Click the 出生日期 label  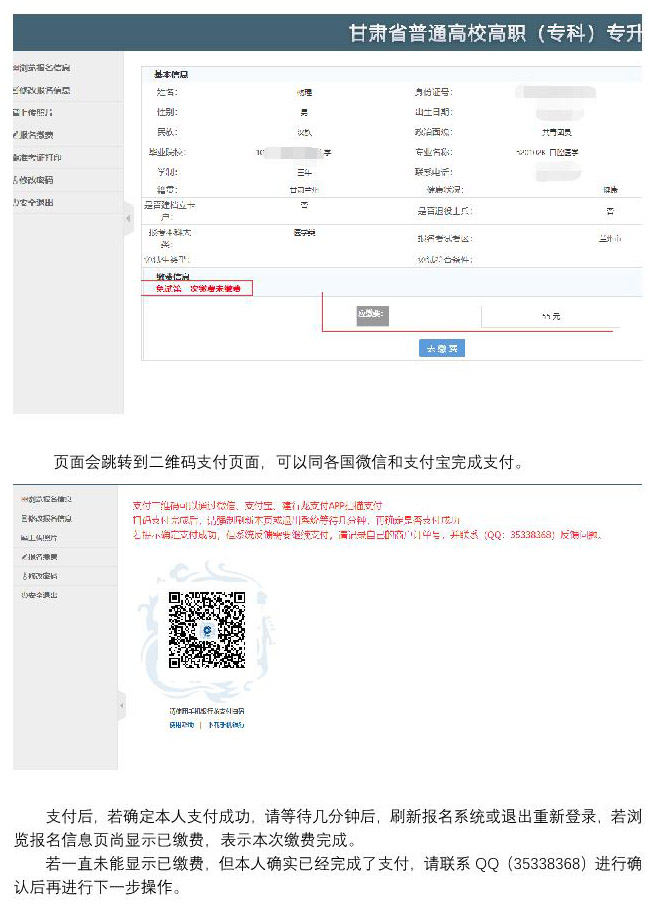point(434,112)
